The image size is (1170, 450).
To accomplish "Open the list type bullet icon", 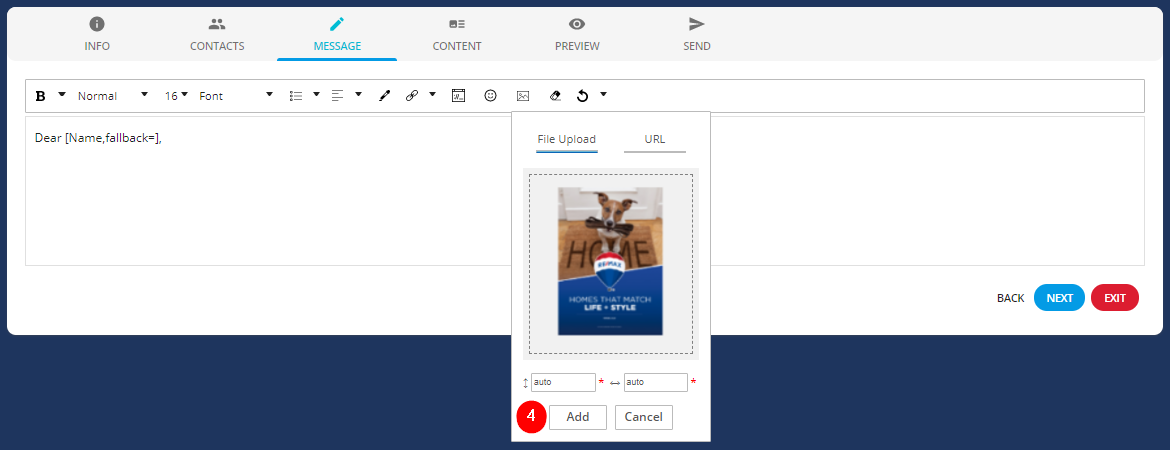I will click(x=296, y=96).
